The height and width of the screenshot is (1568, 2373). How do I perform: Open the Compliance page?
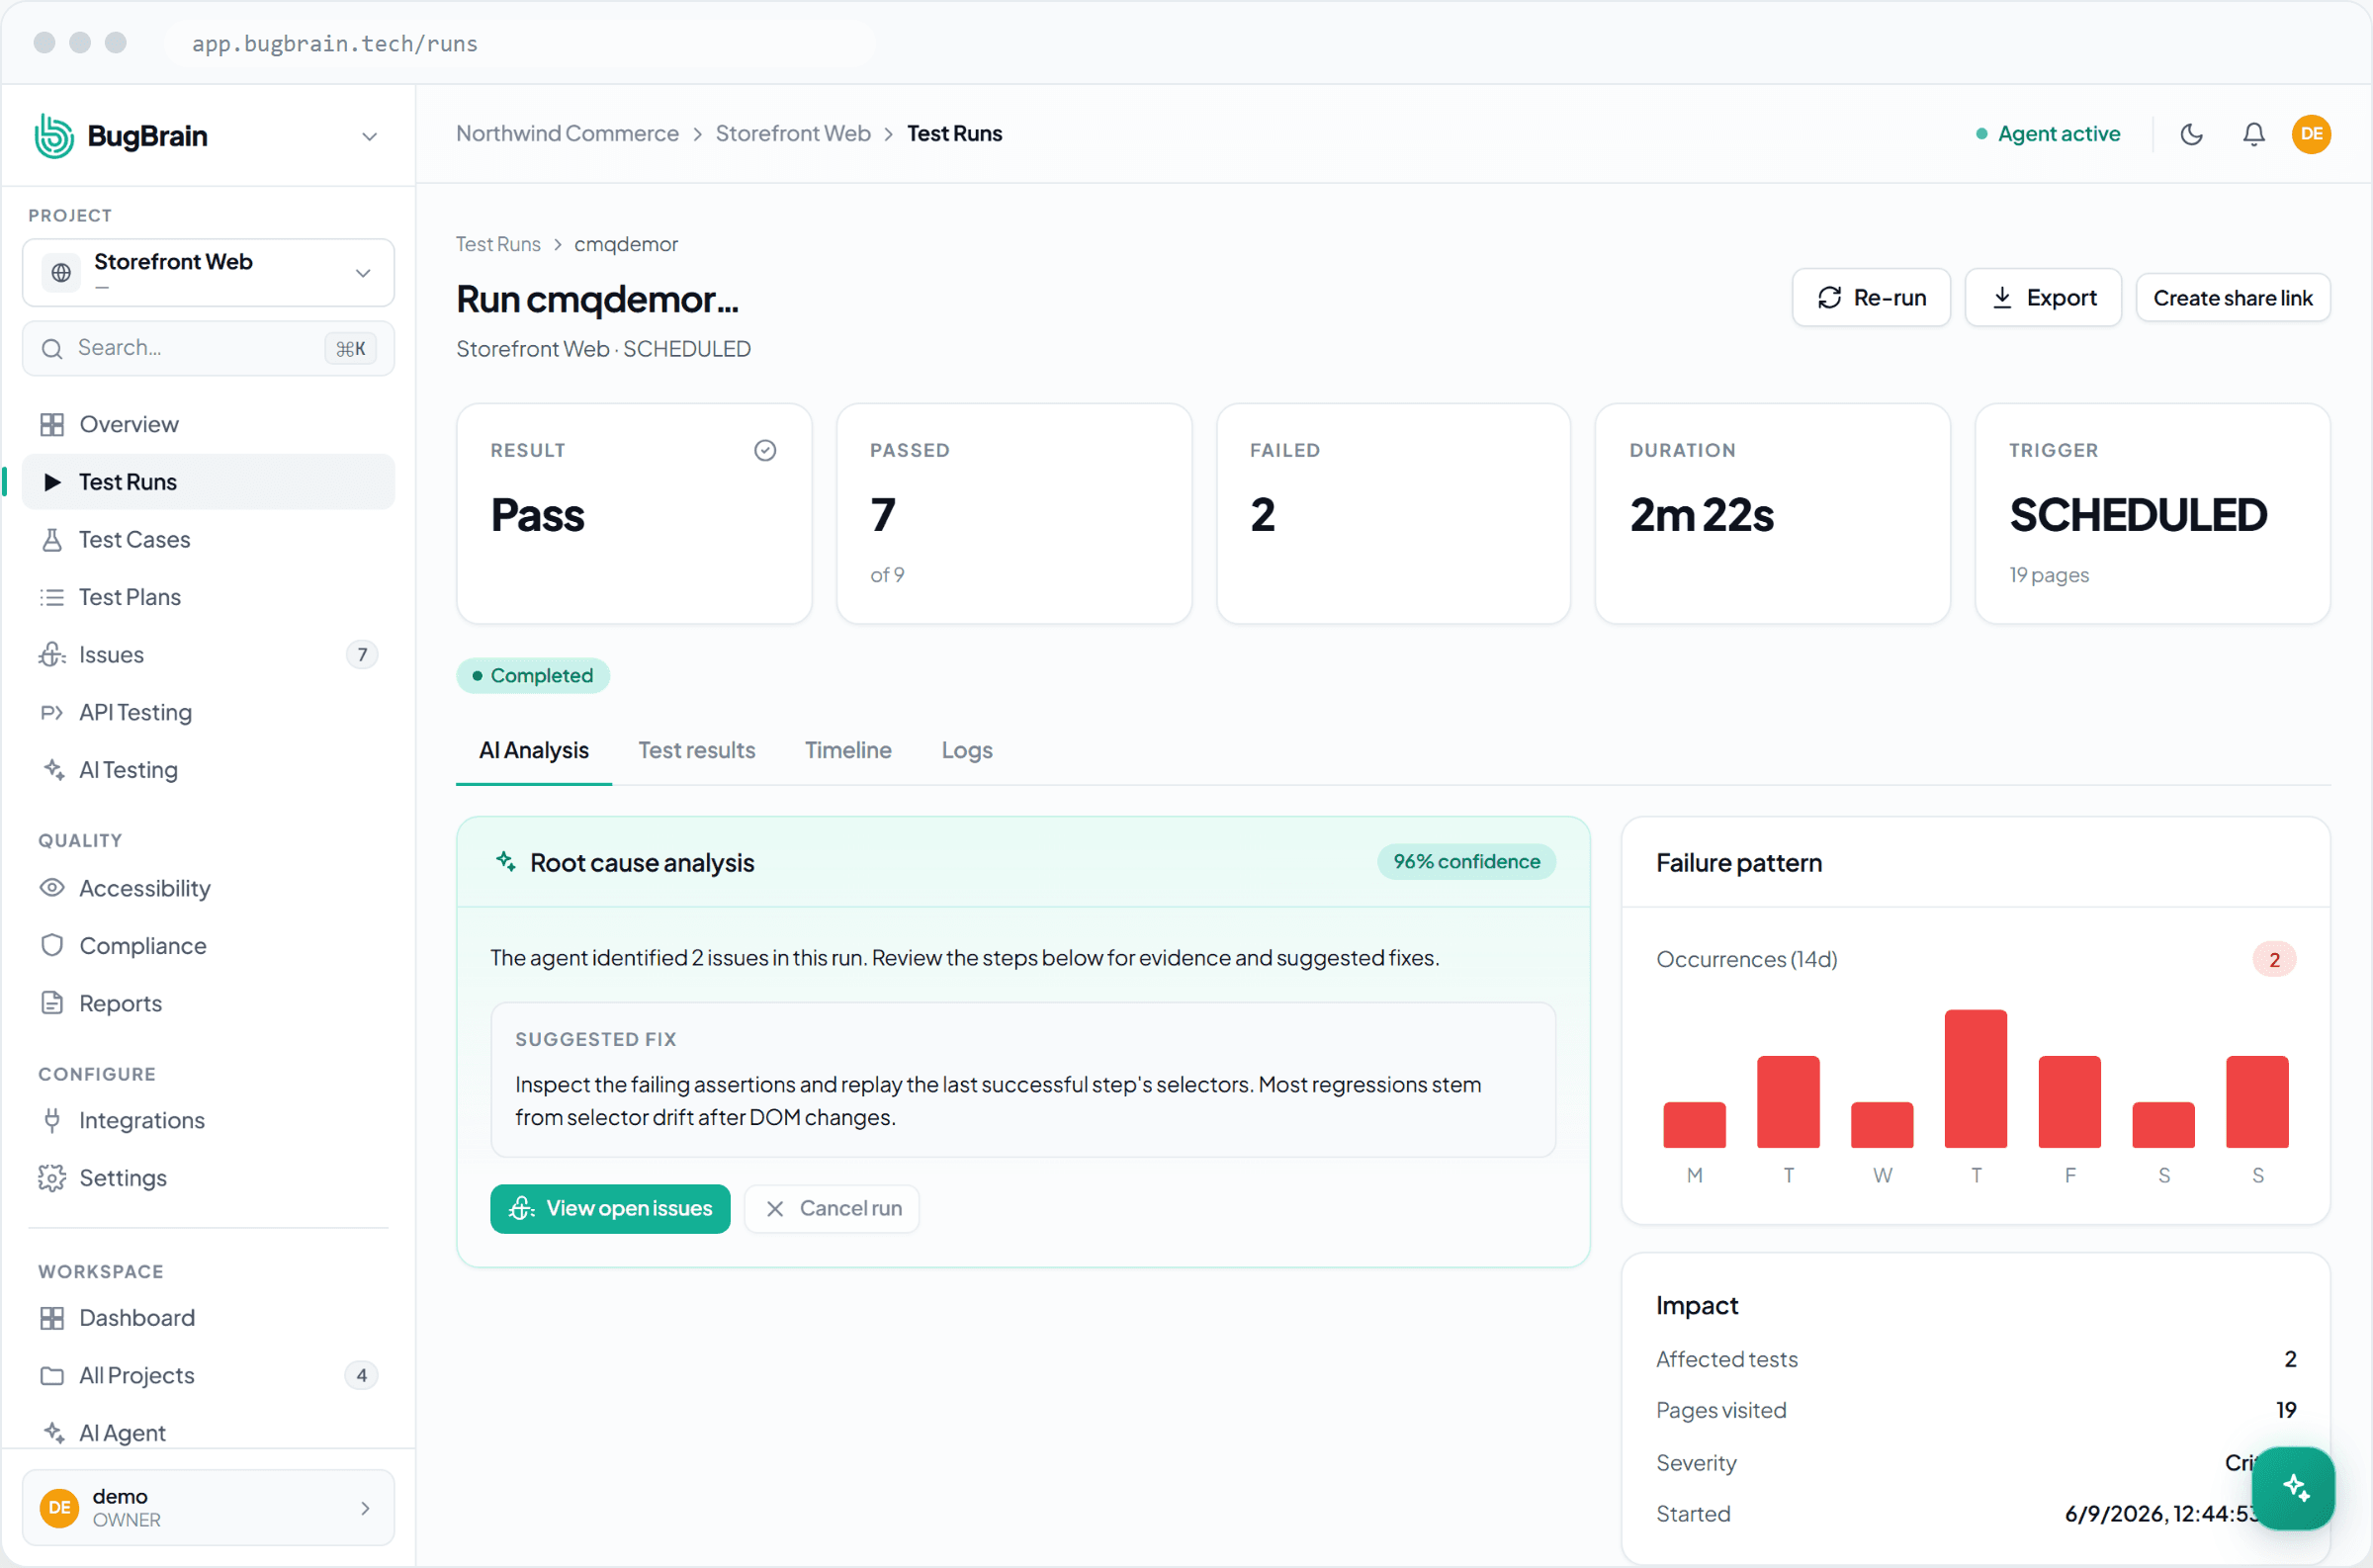(208, 946)
